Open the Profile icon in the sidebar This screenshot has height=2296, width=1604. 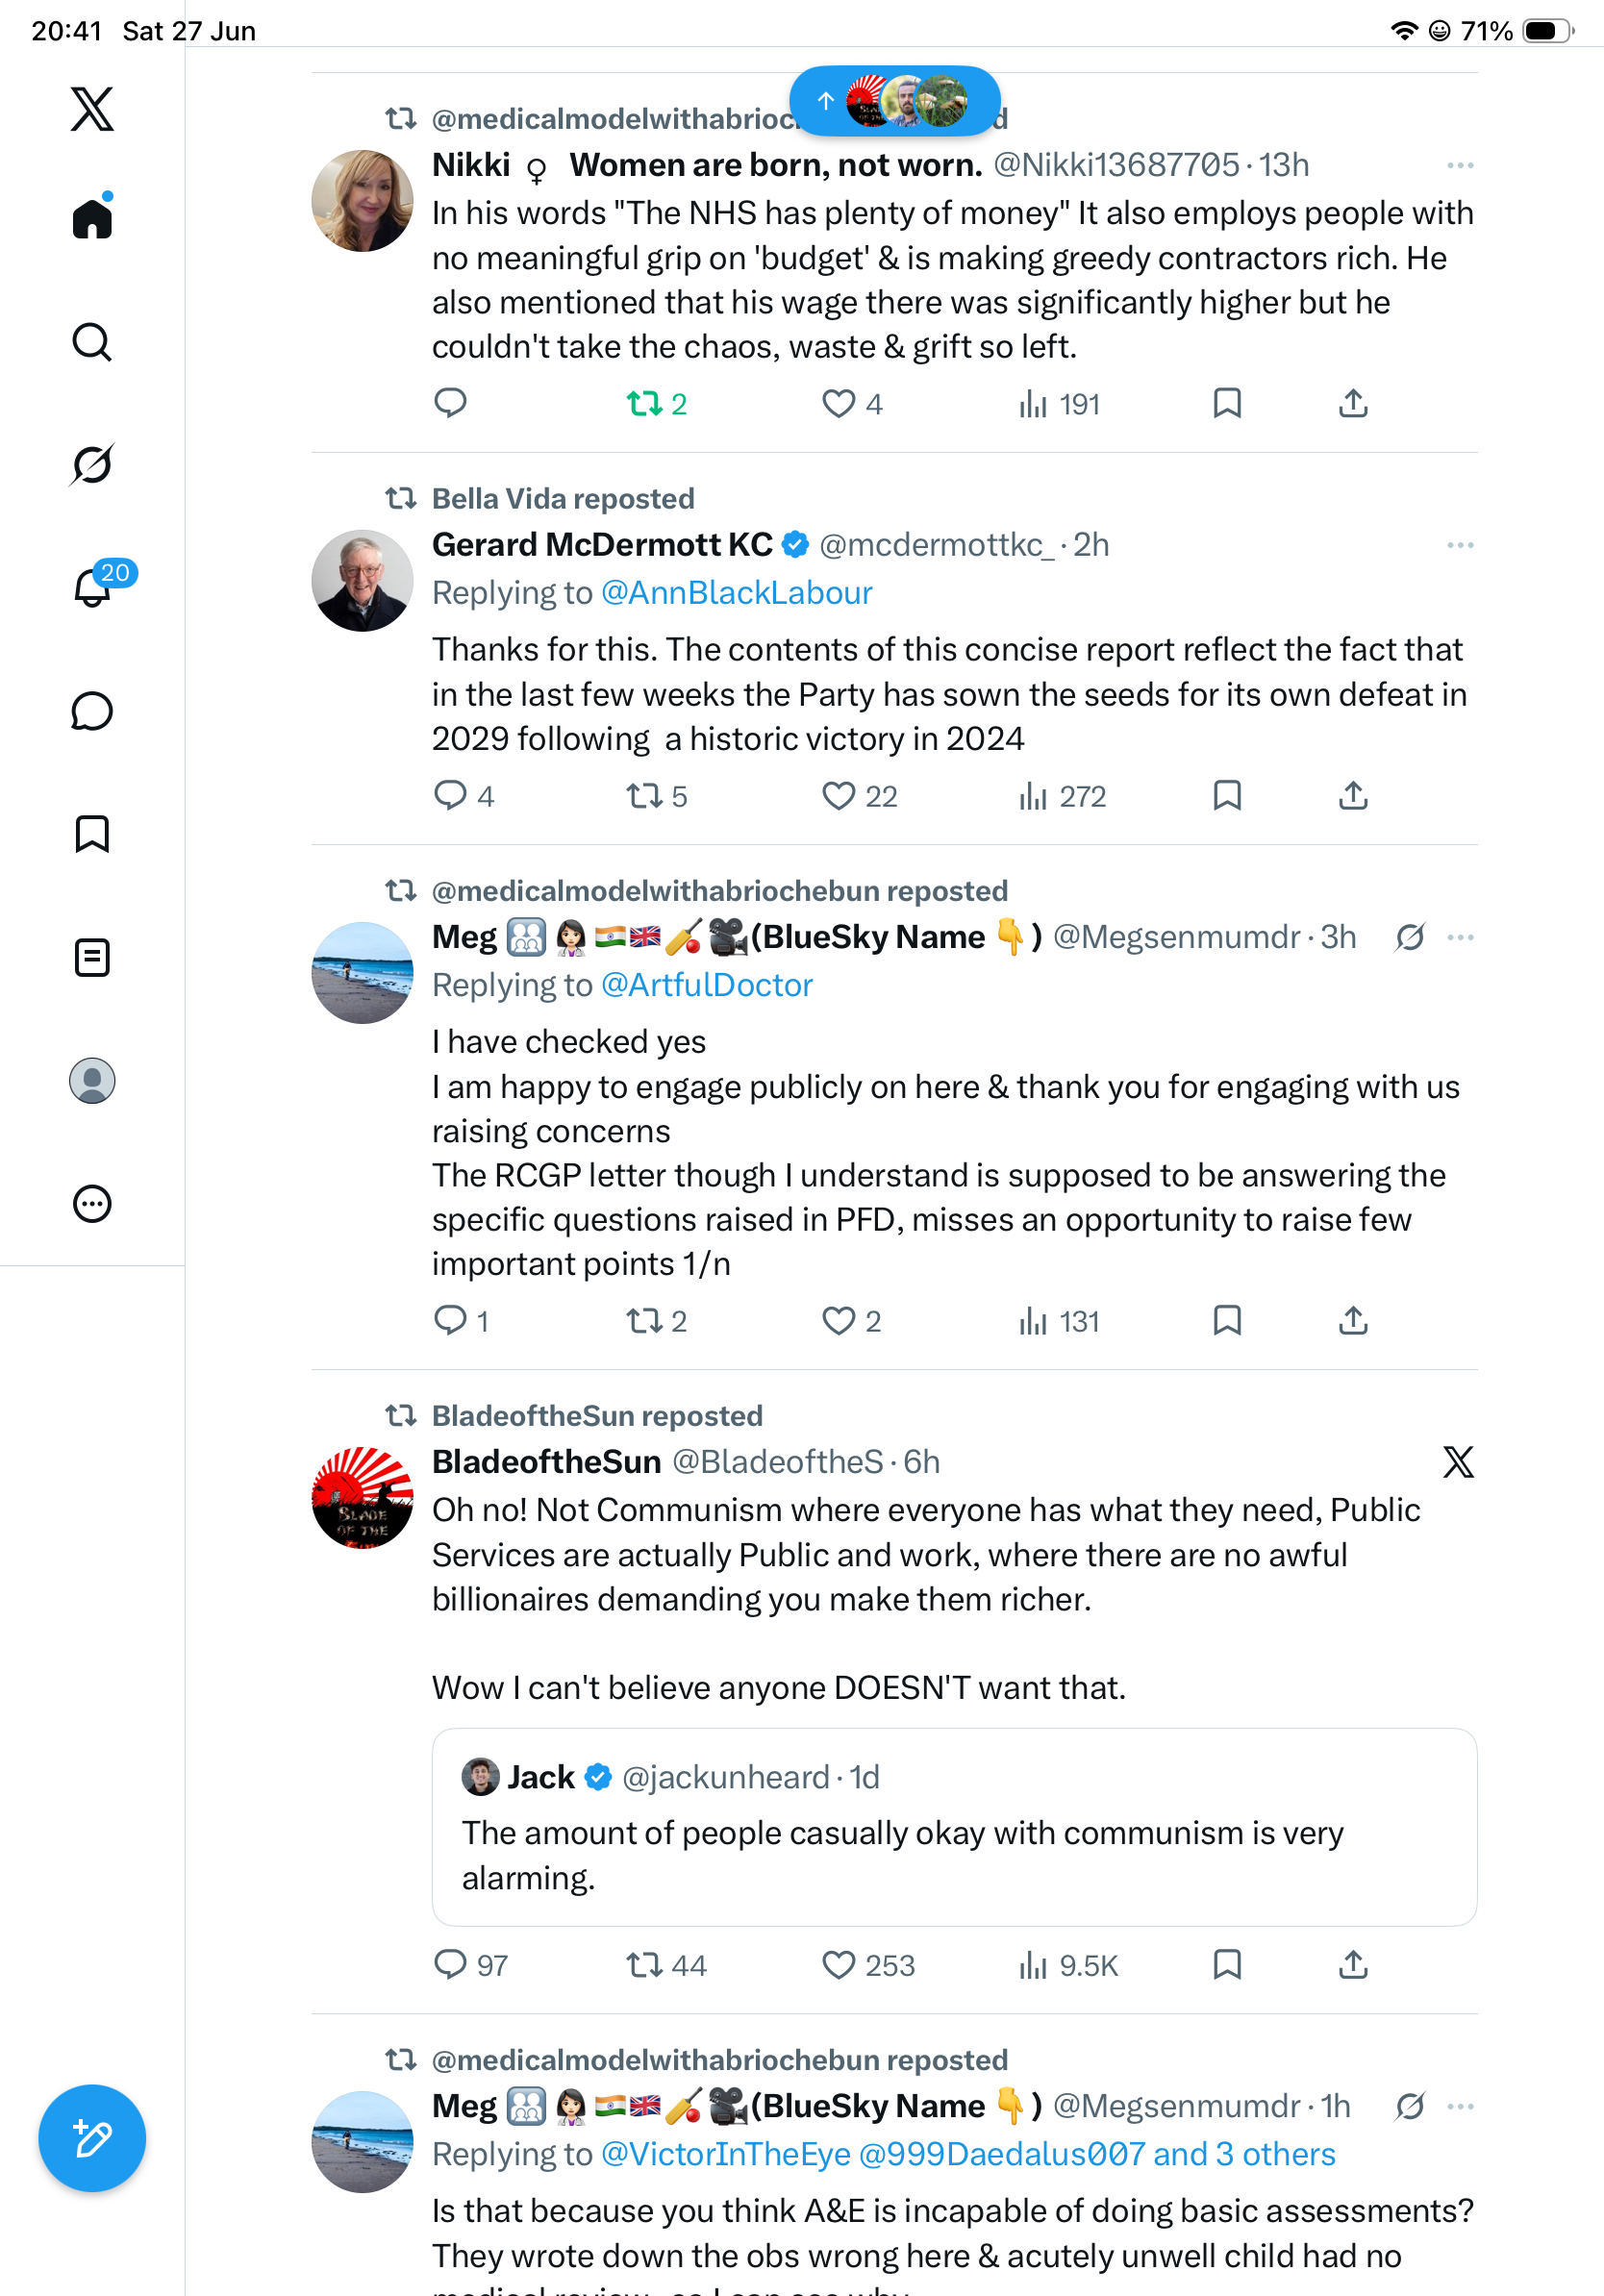tap(92, 1080)
